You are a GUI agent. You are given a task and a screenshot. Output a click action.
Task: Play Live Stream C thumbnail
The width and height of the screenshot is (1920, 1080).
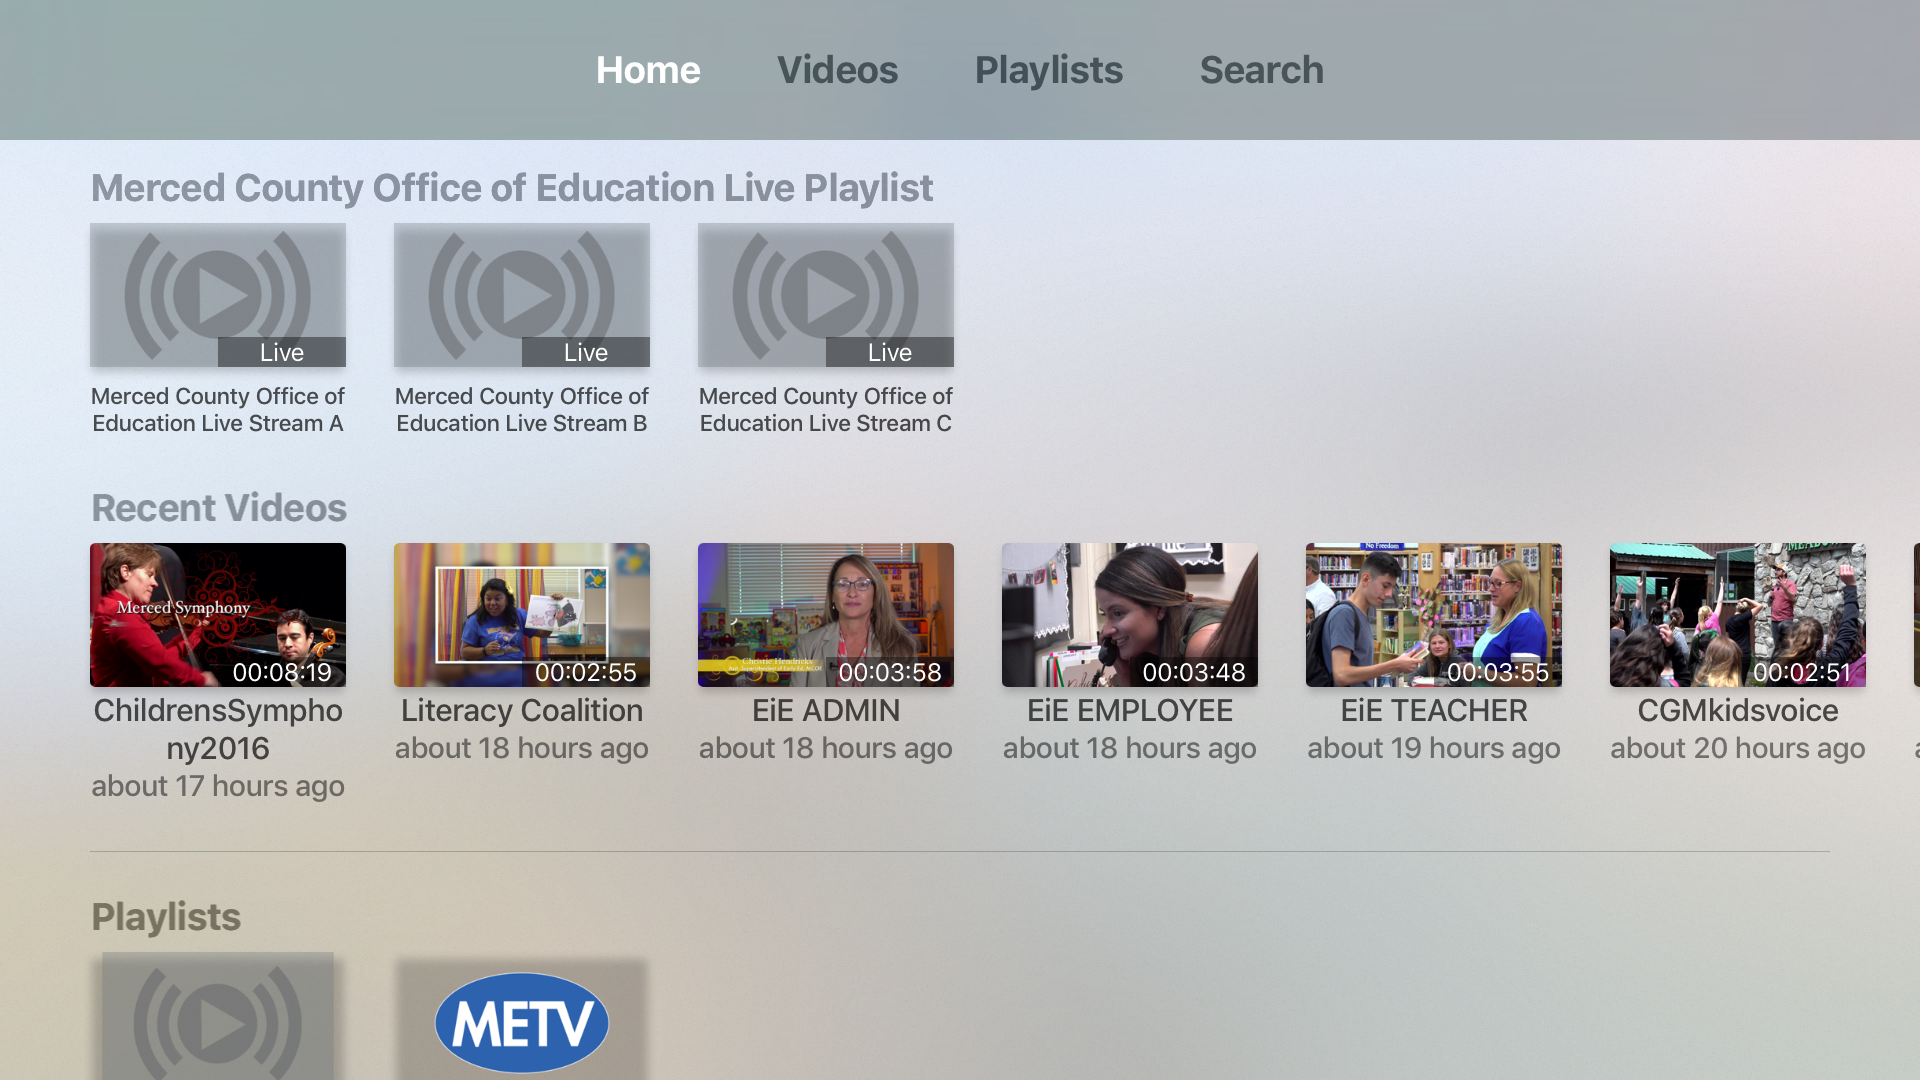tap(826, 295)
